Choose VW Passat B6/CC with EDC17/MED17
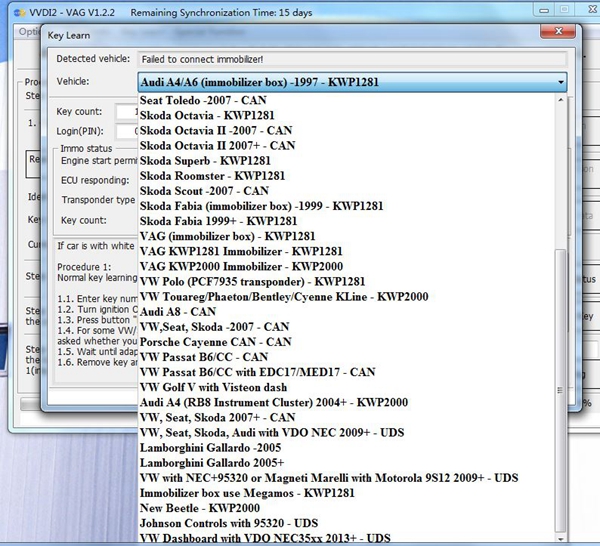The image size is (600, 546). [x=346, y=372]
